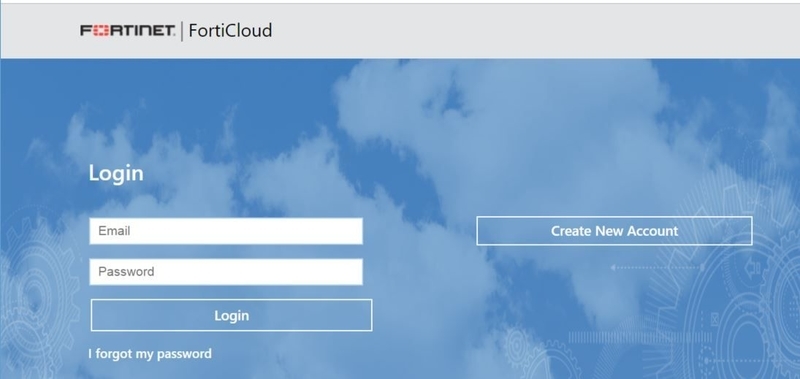
Task: Click the Login heading text
Action: click(116, 173)
